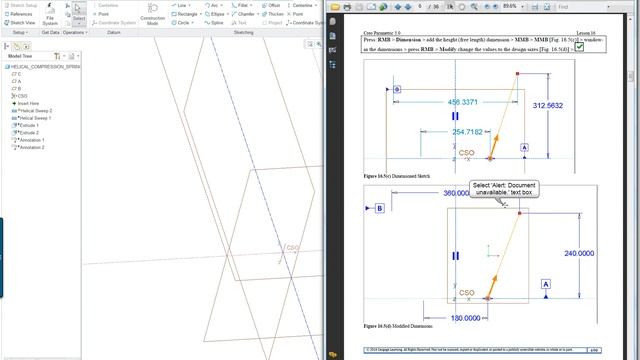Click the hand pan tool in PDF toolbar
Screen dimensions: 640x360
(x=462, y=7)
